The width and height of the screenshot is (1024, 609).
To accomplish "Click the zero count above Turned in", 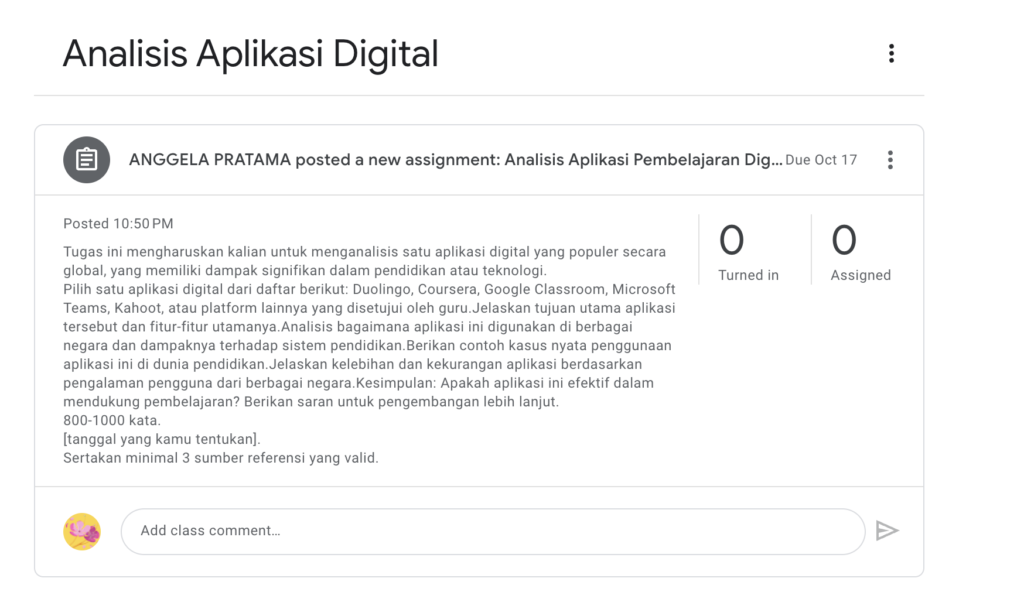I will 731,240.
